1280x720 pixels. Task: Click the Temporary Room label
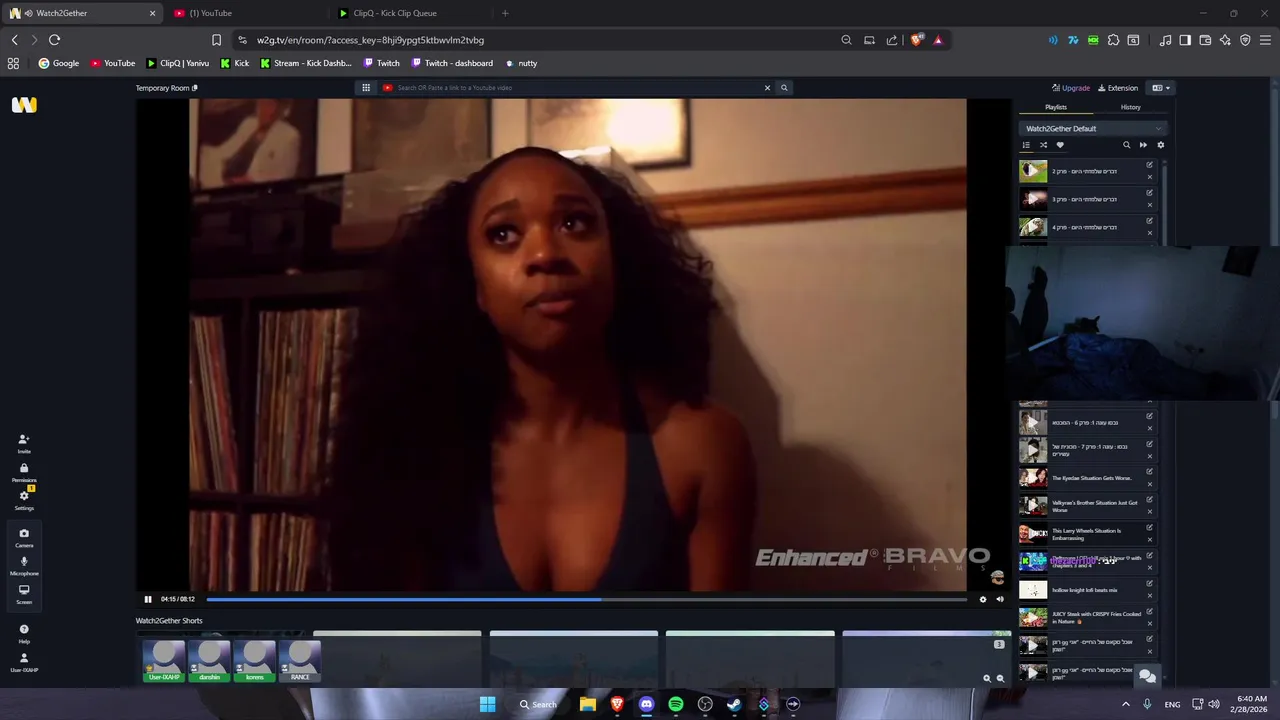163,88
